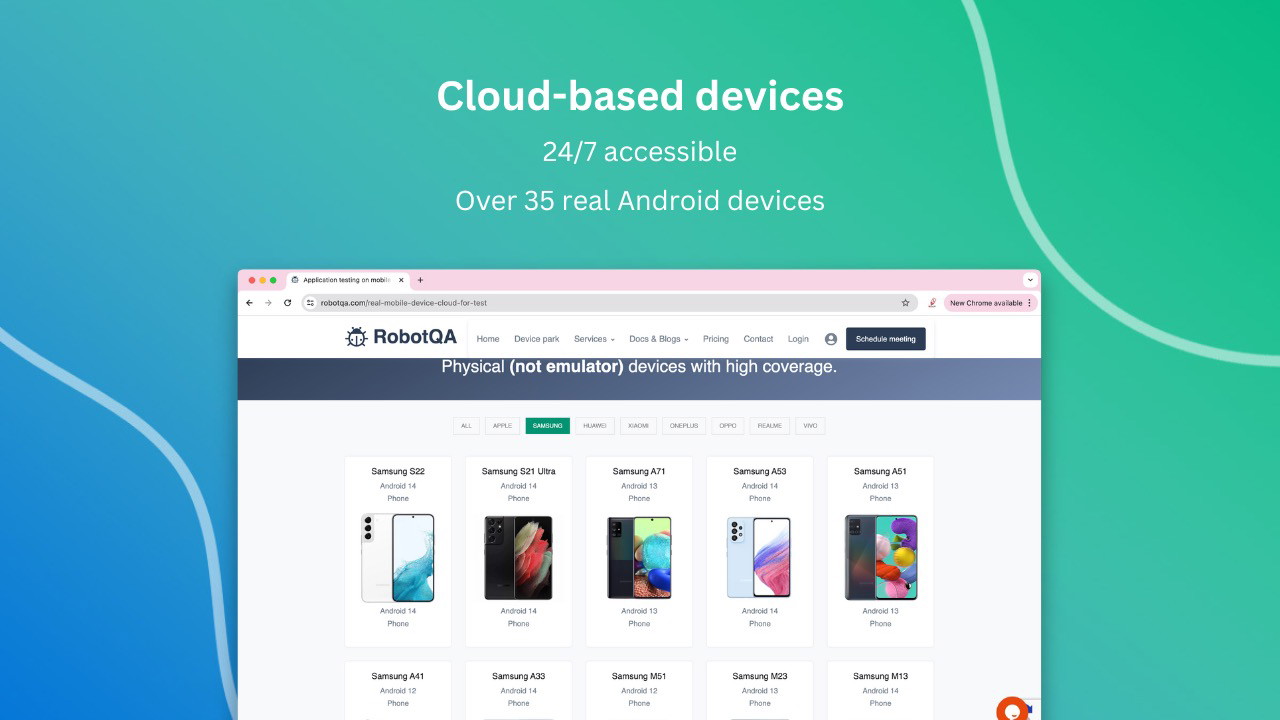Open the tab search chevron in Chrome
The height and width of the screenshot is (720, 1280).
tap(1030, 280)
